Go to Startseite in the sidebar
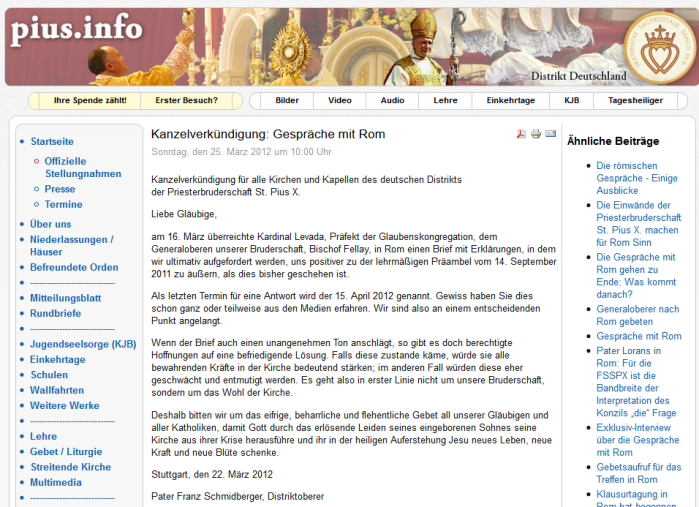 (x=52, y=142)
